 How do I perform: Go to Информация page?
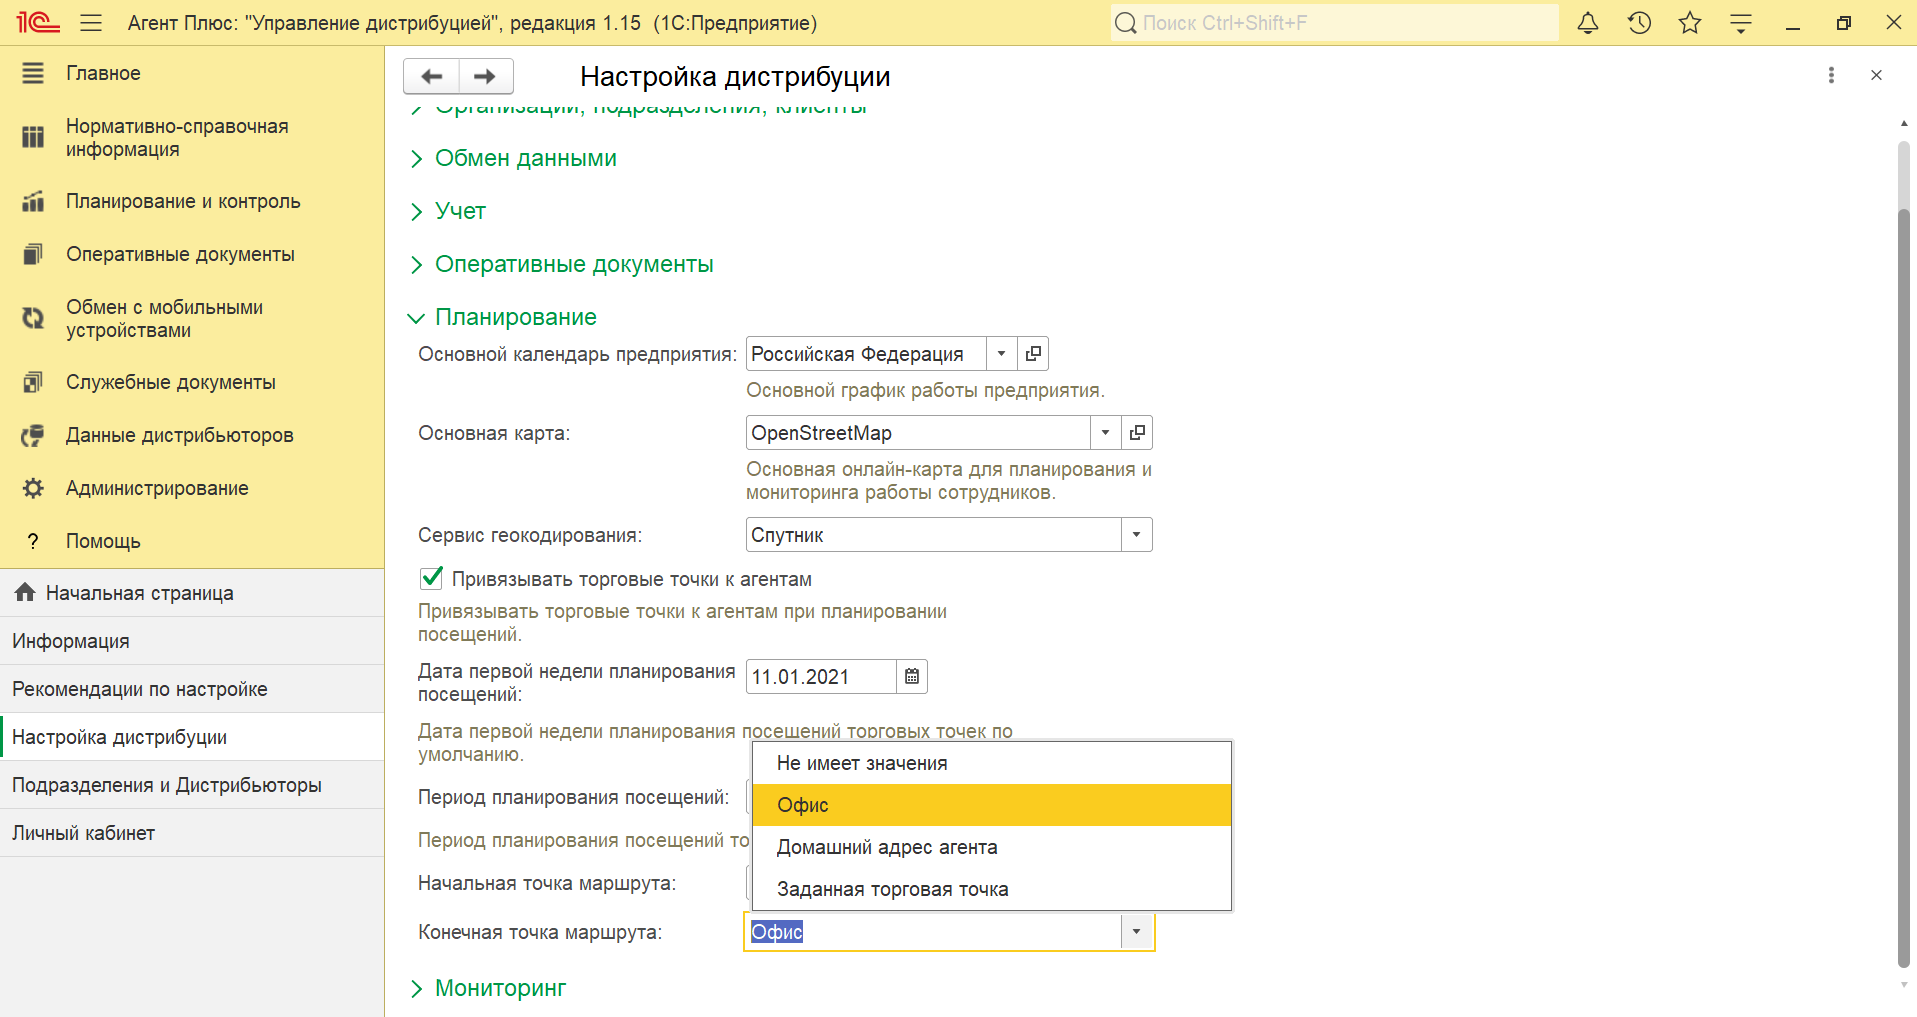pyautogui.click(x=192, y=641)
